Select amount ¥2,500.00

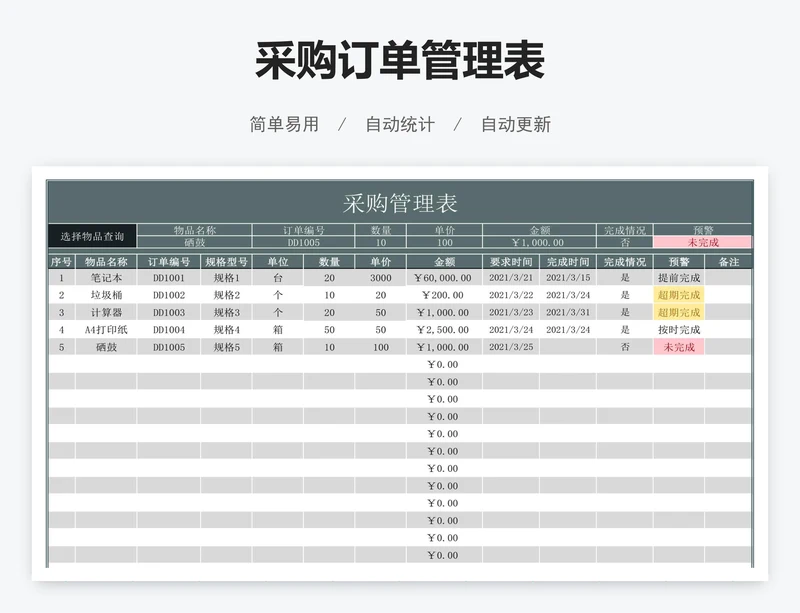[444, 330]
